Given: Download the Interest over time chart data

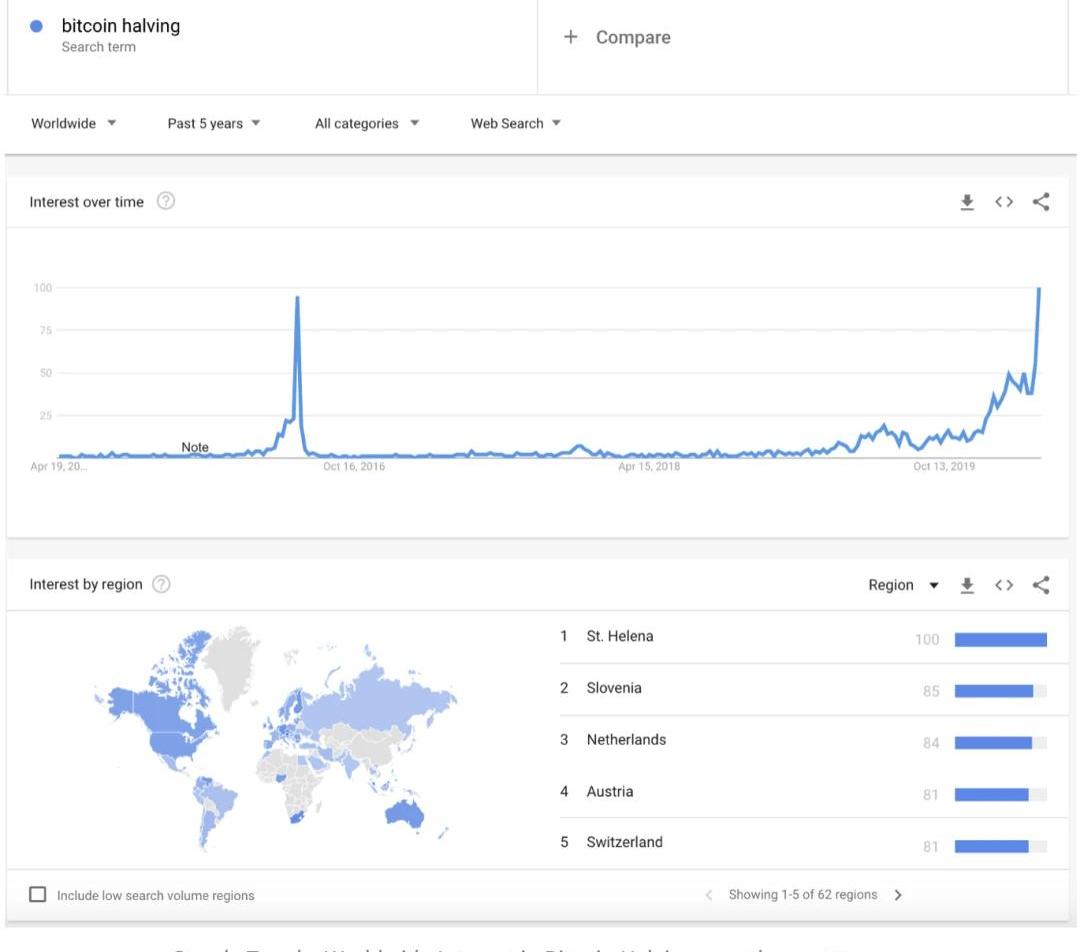Looking at the screenshot, I should click(x=967, y=202).
